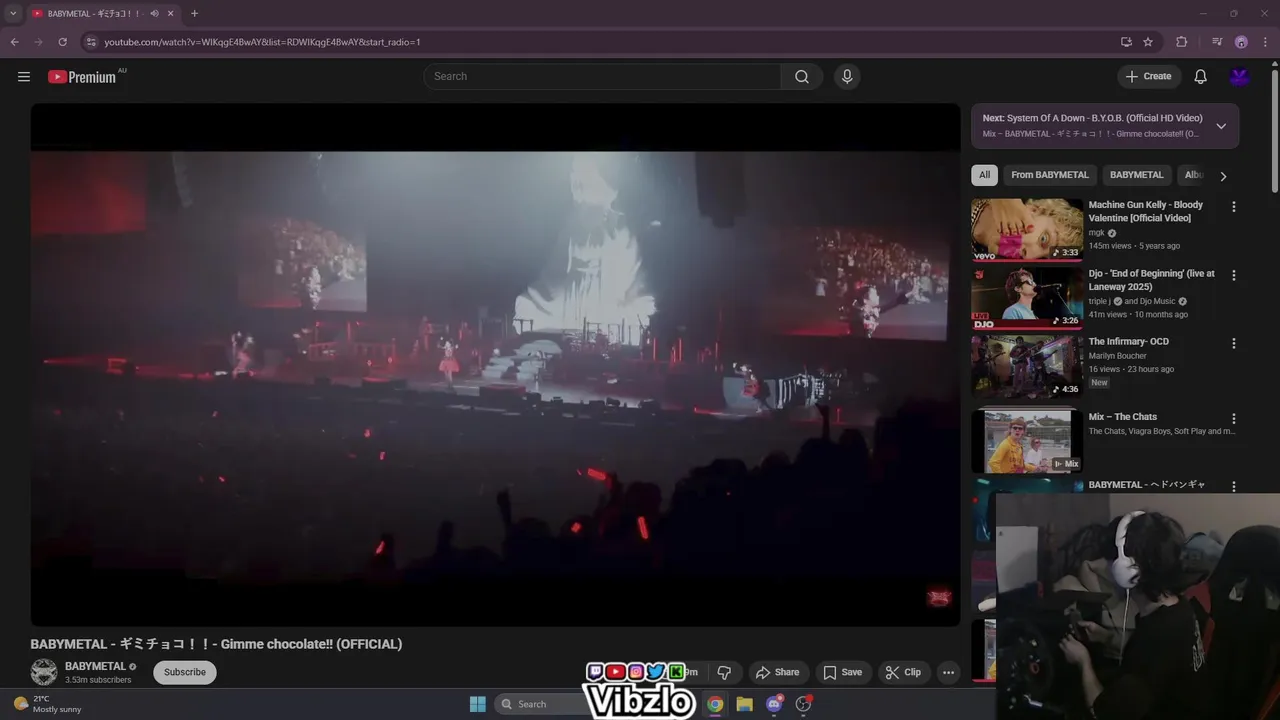Dislike the video
Screen dimensions: 1280x720
coord(725,672)
